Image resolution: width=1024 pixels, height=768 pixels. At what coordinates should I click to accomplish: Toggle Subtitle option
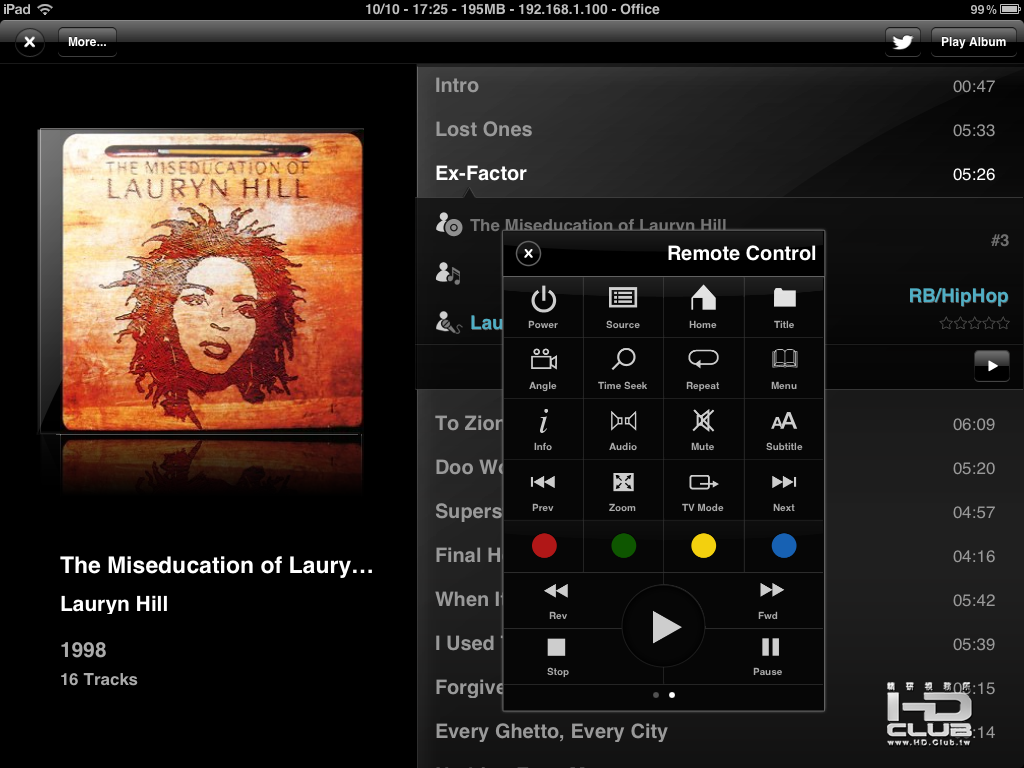784,430
